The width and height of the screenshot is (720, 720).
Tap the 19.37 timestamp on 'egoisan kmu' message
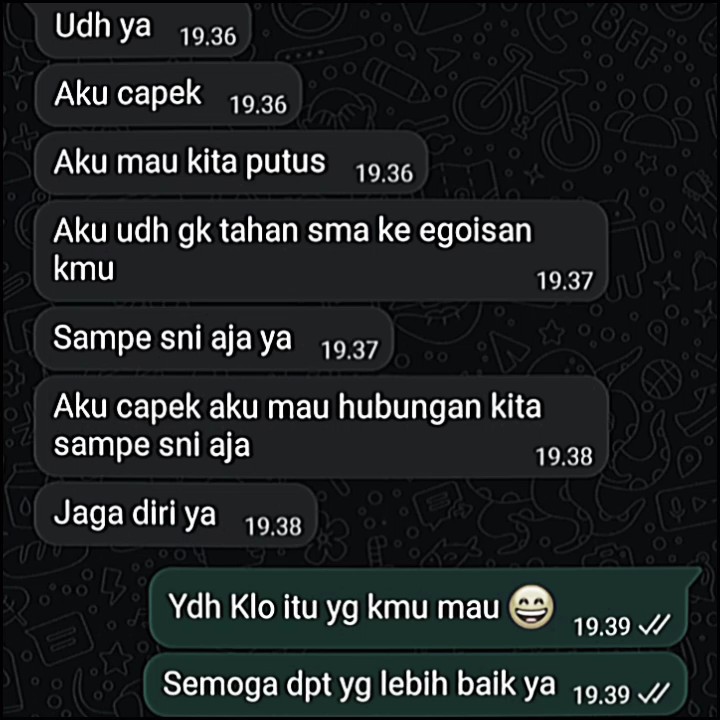tap(565, 281)
